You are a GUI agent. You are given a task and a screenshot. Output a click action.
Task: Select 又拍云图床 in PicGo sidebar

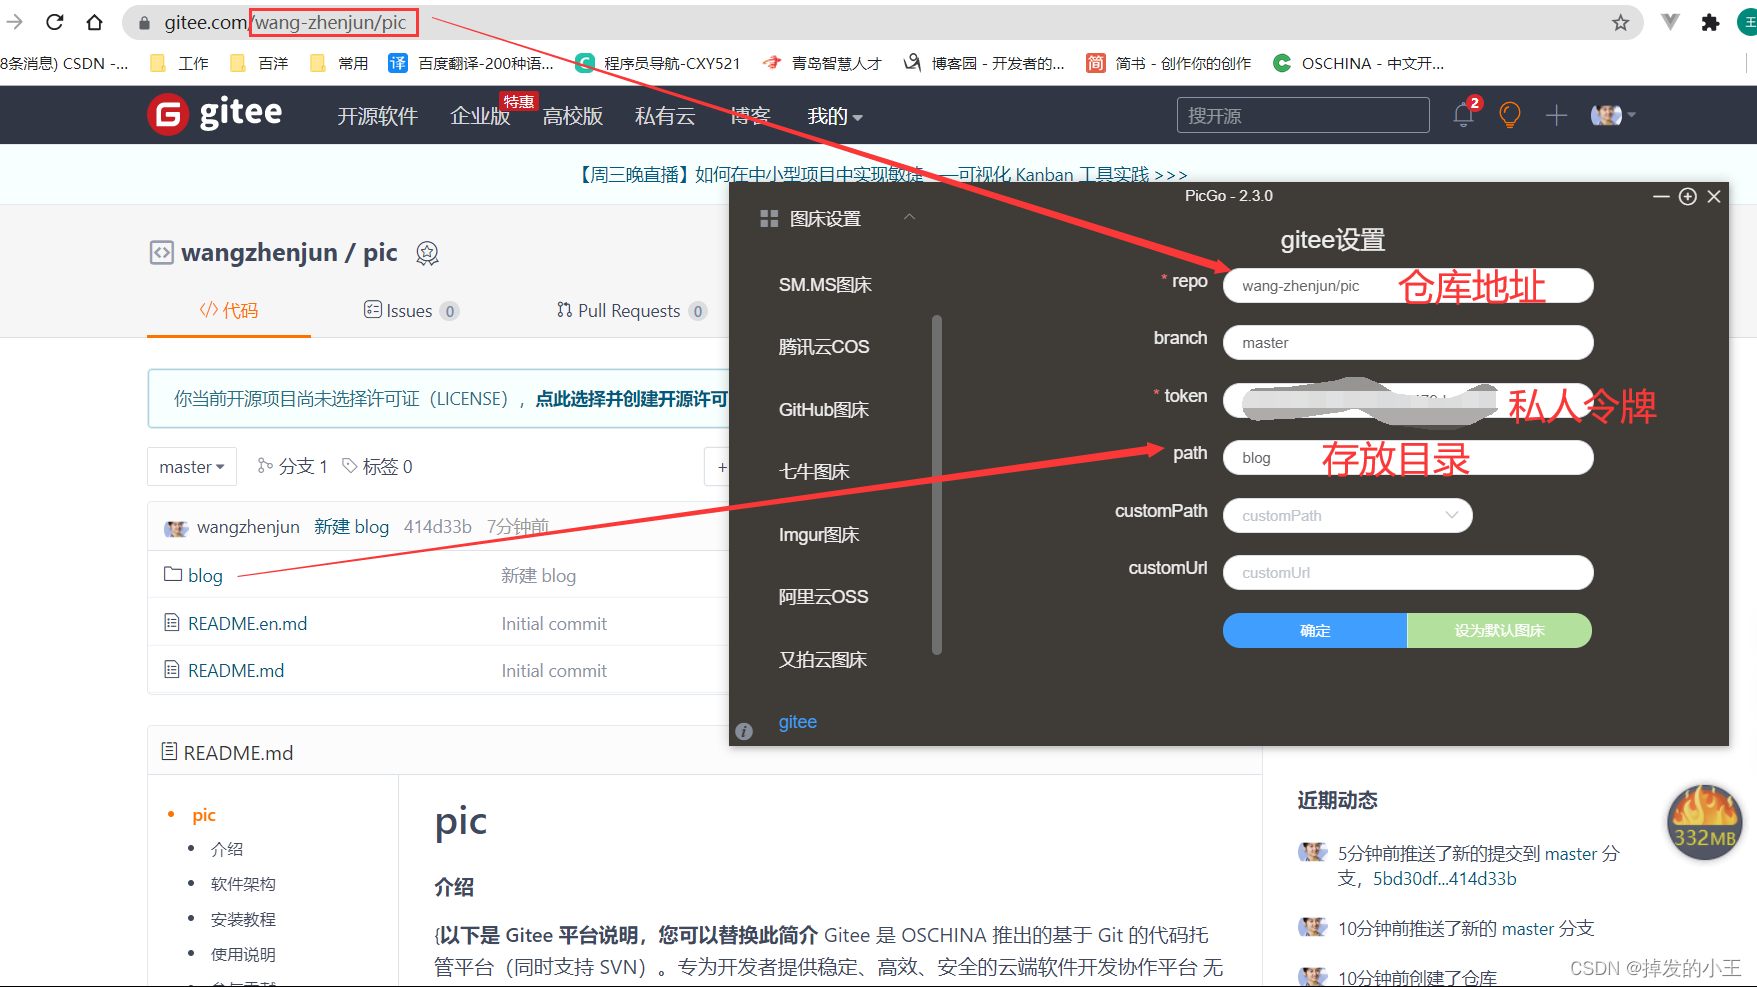[823, 659]
